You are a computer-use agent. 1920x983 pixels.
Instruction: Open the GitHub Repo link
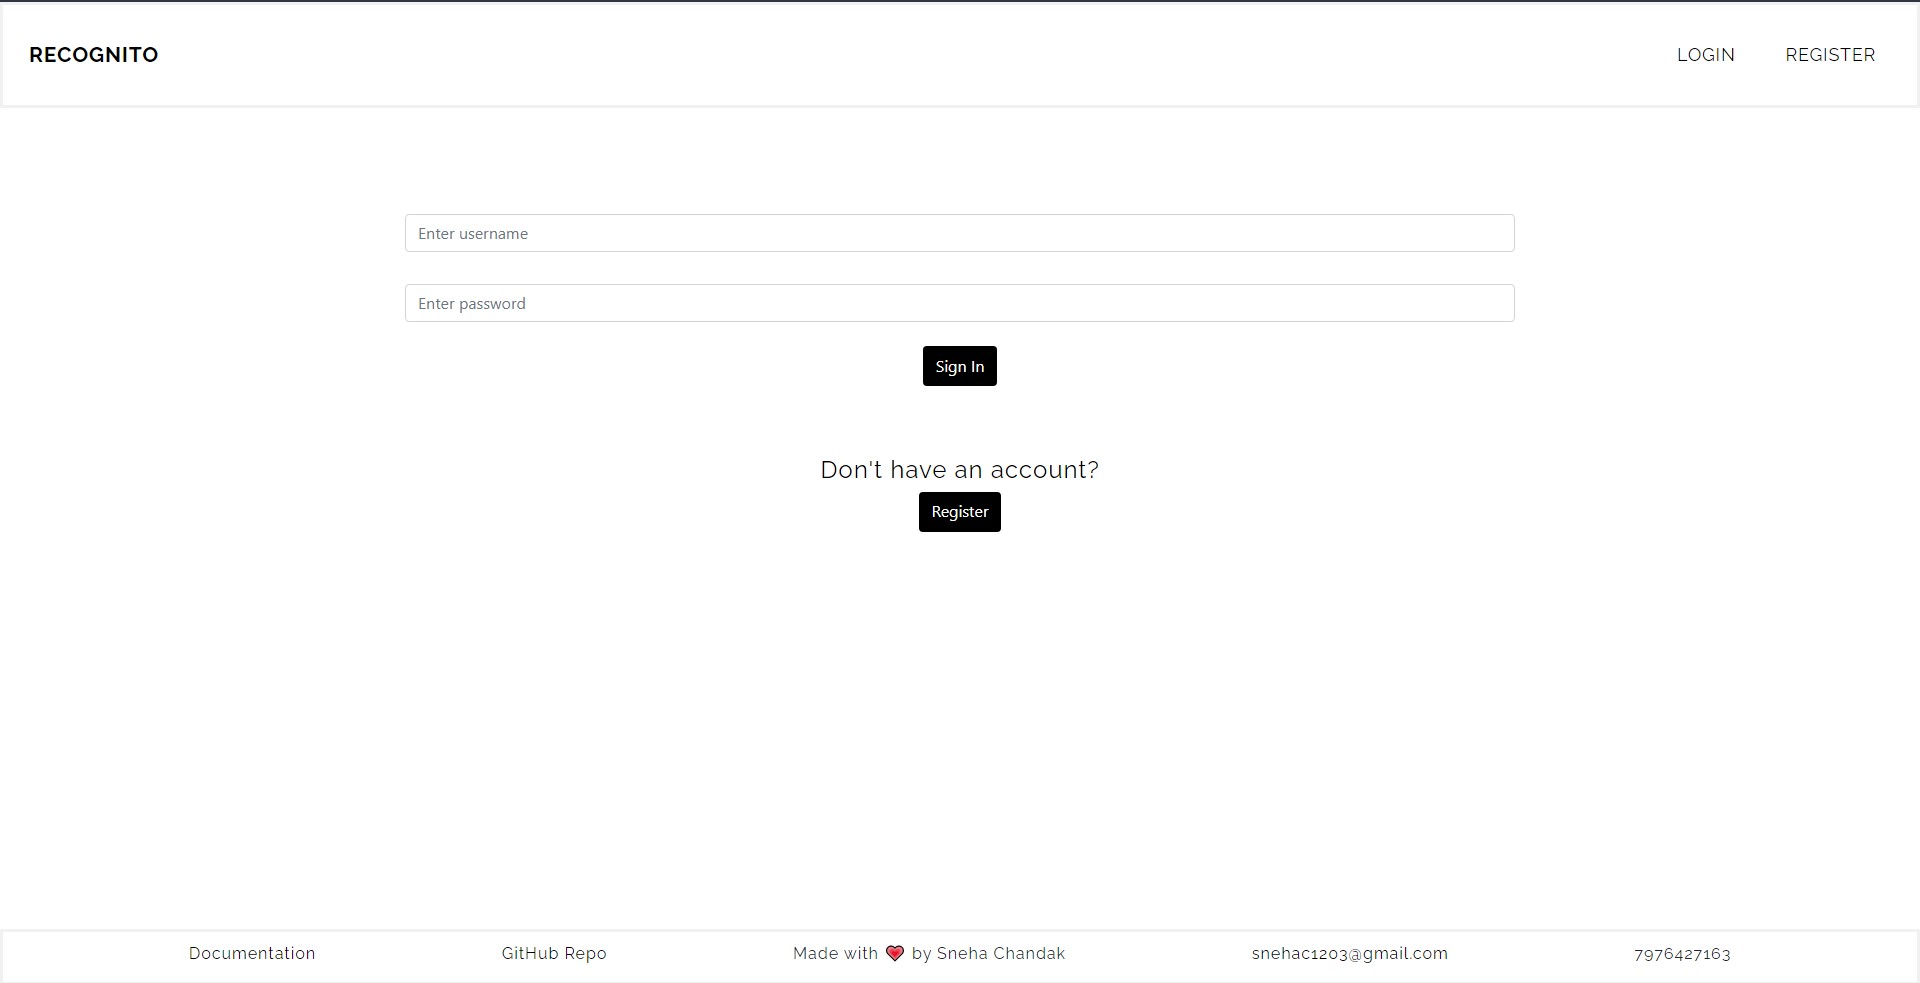[552, 953]
